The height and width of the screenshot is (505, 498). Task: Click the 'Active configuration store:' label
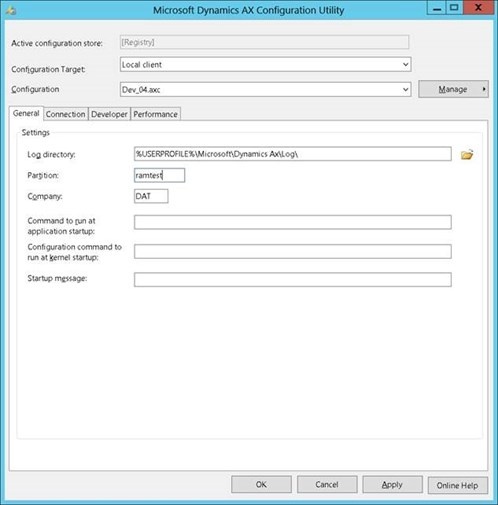point(57,43)
